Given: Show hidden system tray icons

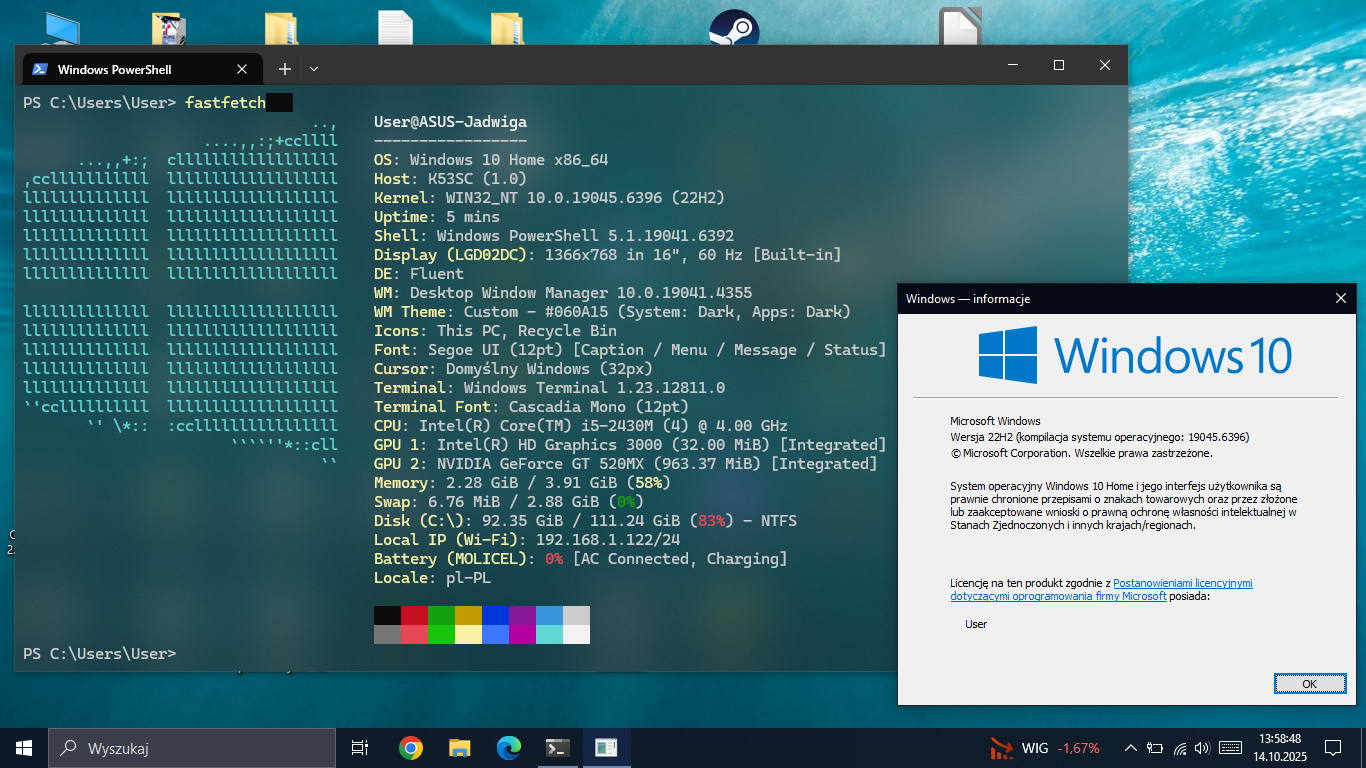Looking at the screenshot, I should [1131, 748].
